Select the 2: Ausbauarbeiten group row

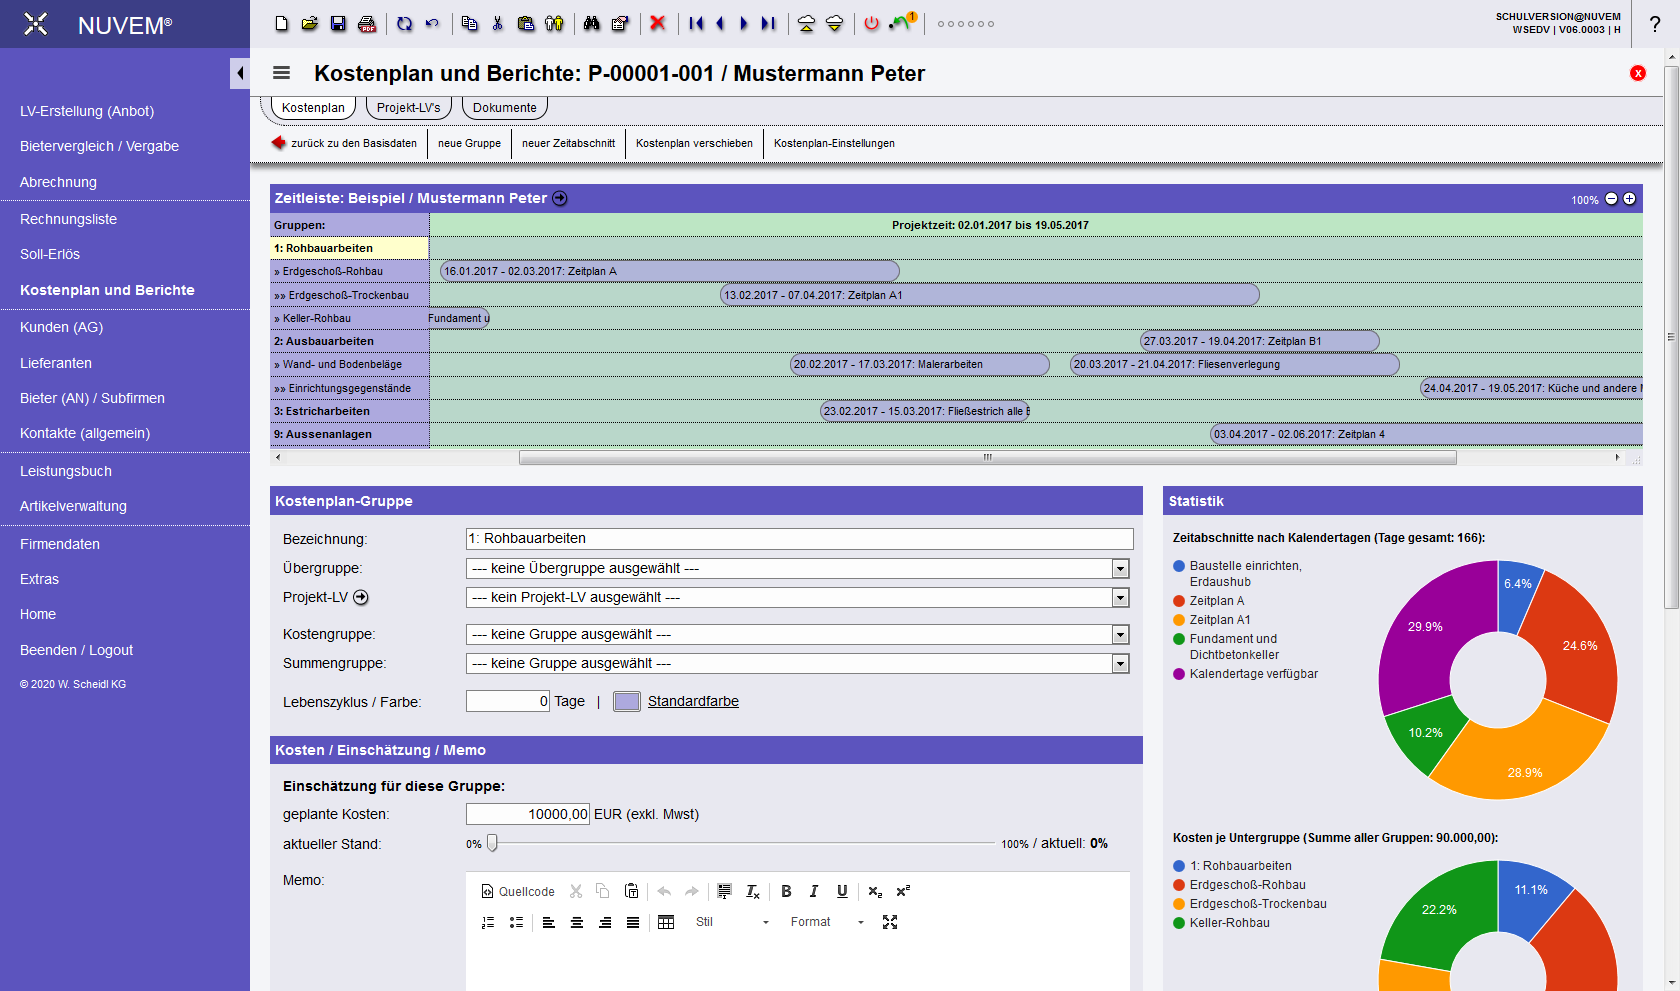click(350, 341)
